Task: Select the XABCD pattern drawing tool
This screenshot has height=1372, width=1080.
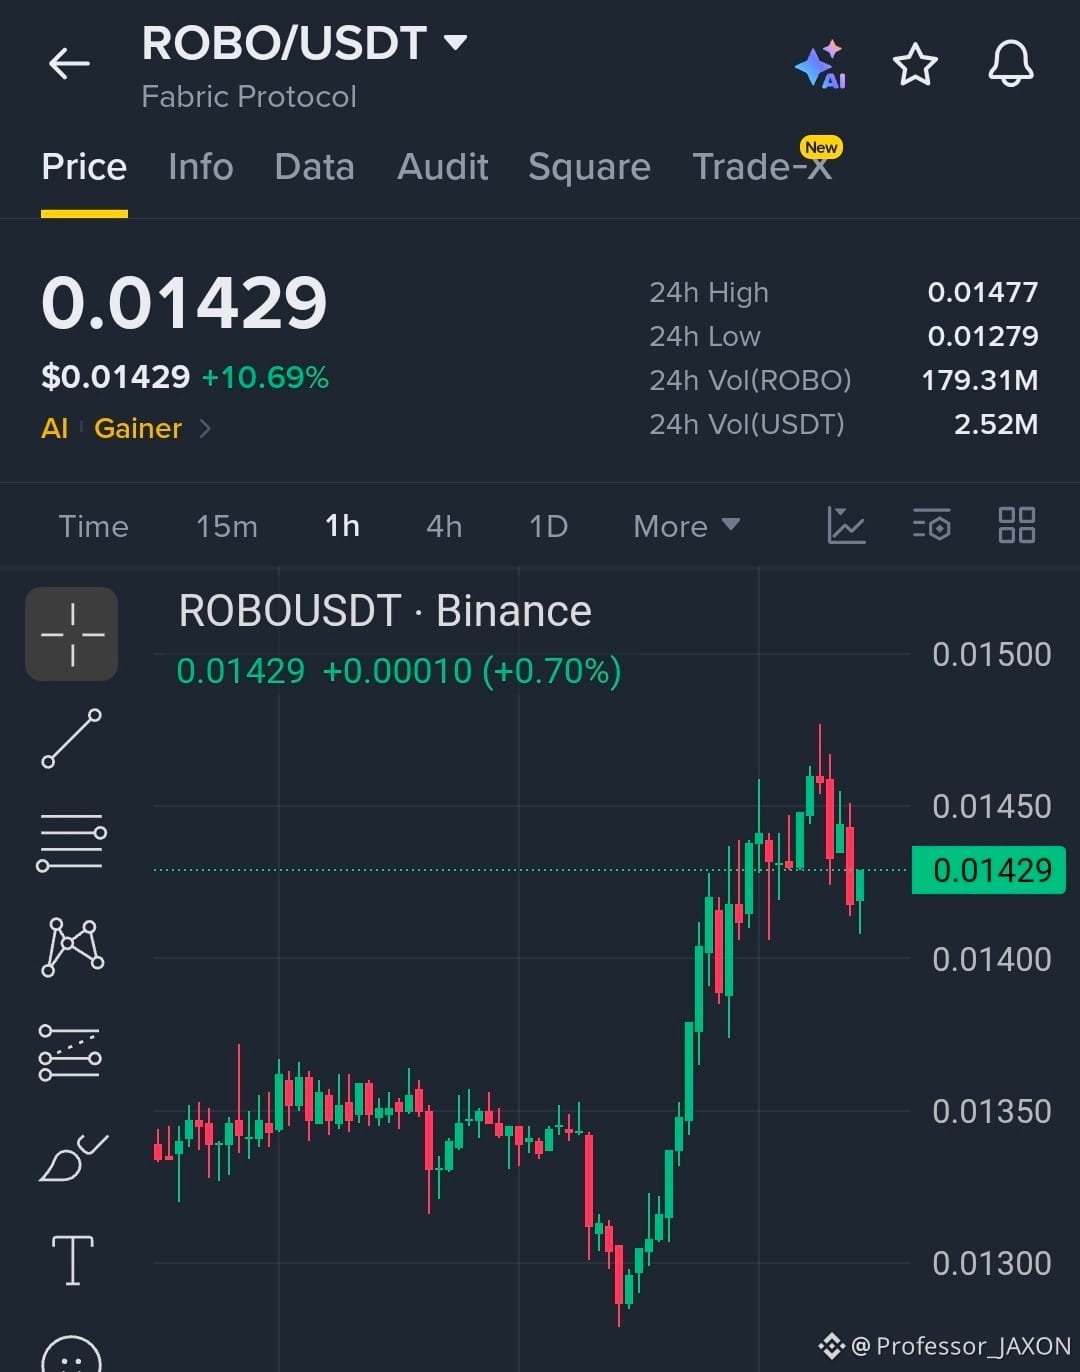Action: 72,946
